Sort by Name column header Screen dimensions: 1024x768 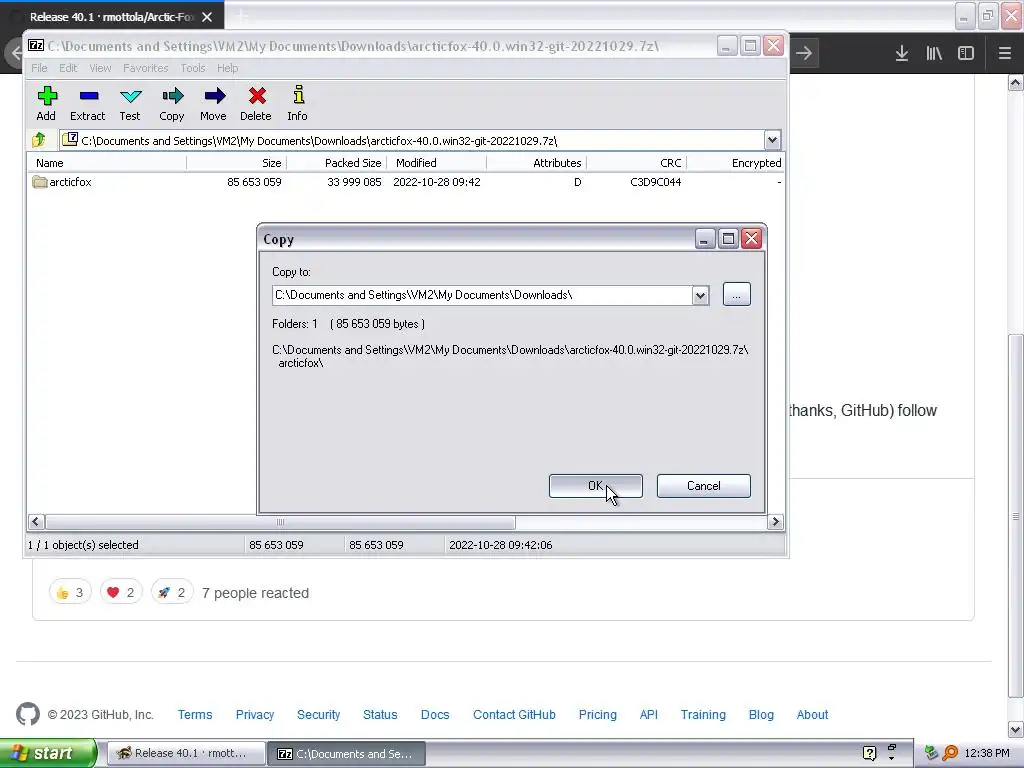coord(107,163)
